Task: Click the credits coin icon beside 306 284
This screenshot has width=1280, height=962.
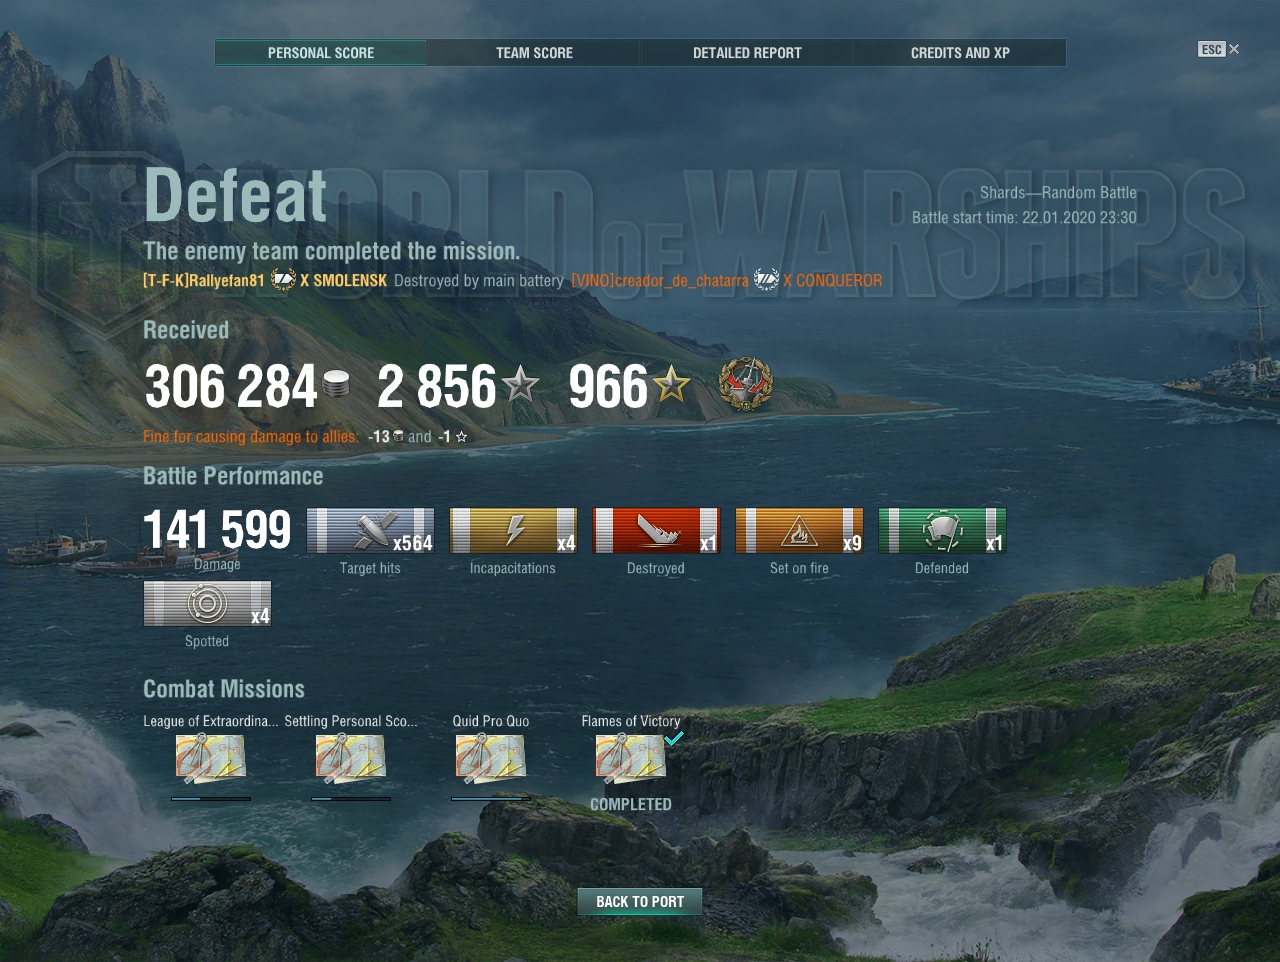Action: pos(337,384)
